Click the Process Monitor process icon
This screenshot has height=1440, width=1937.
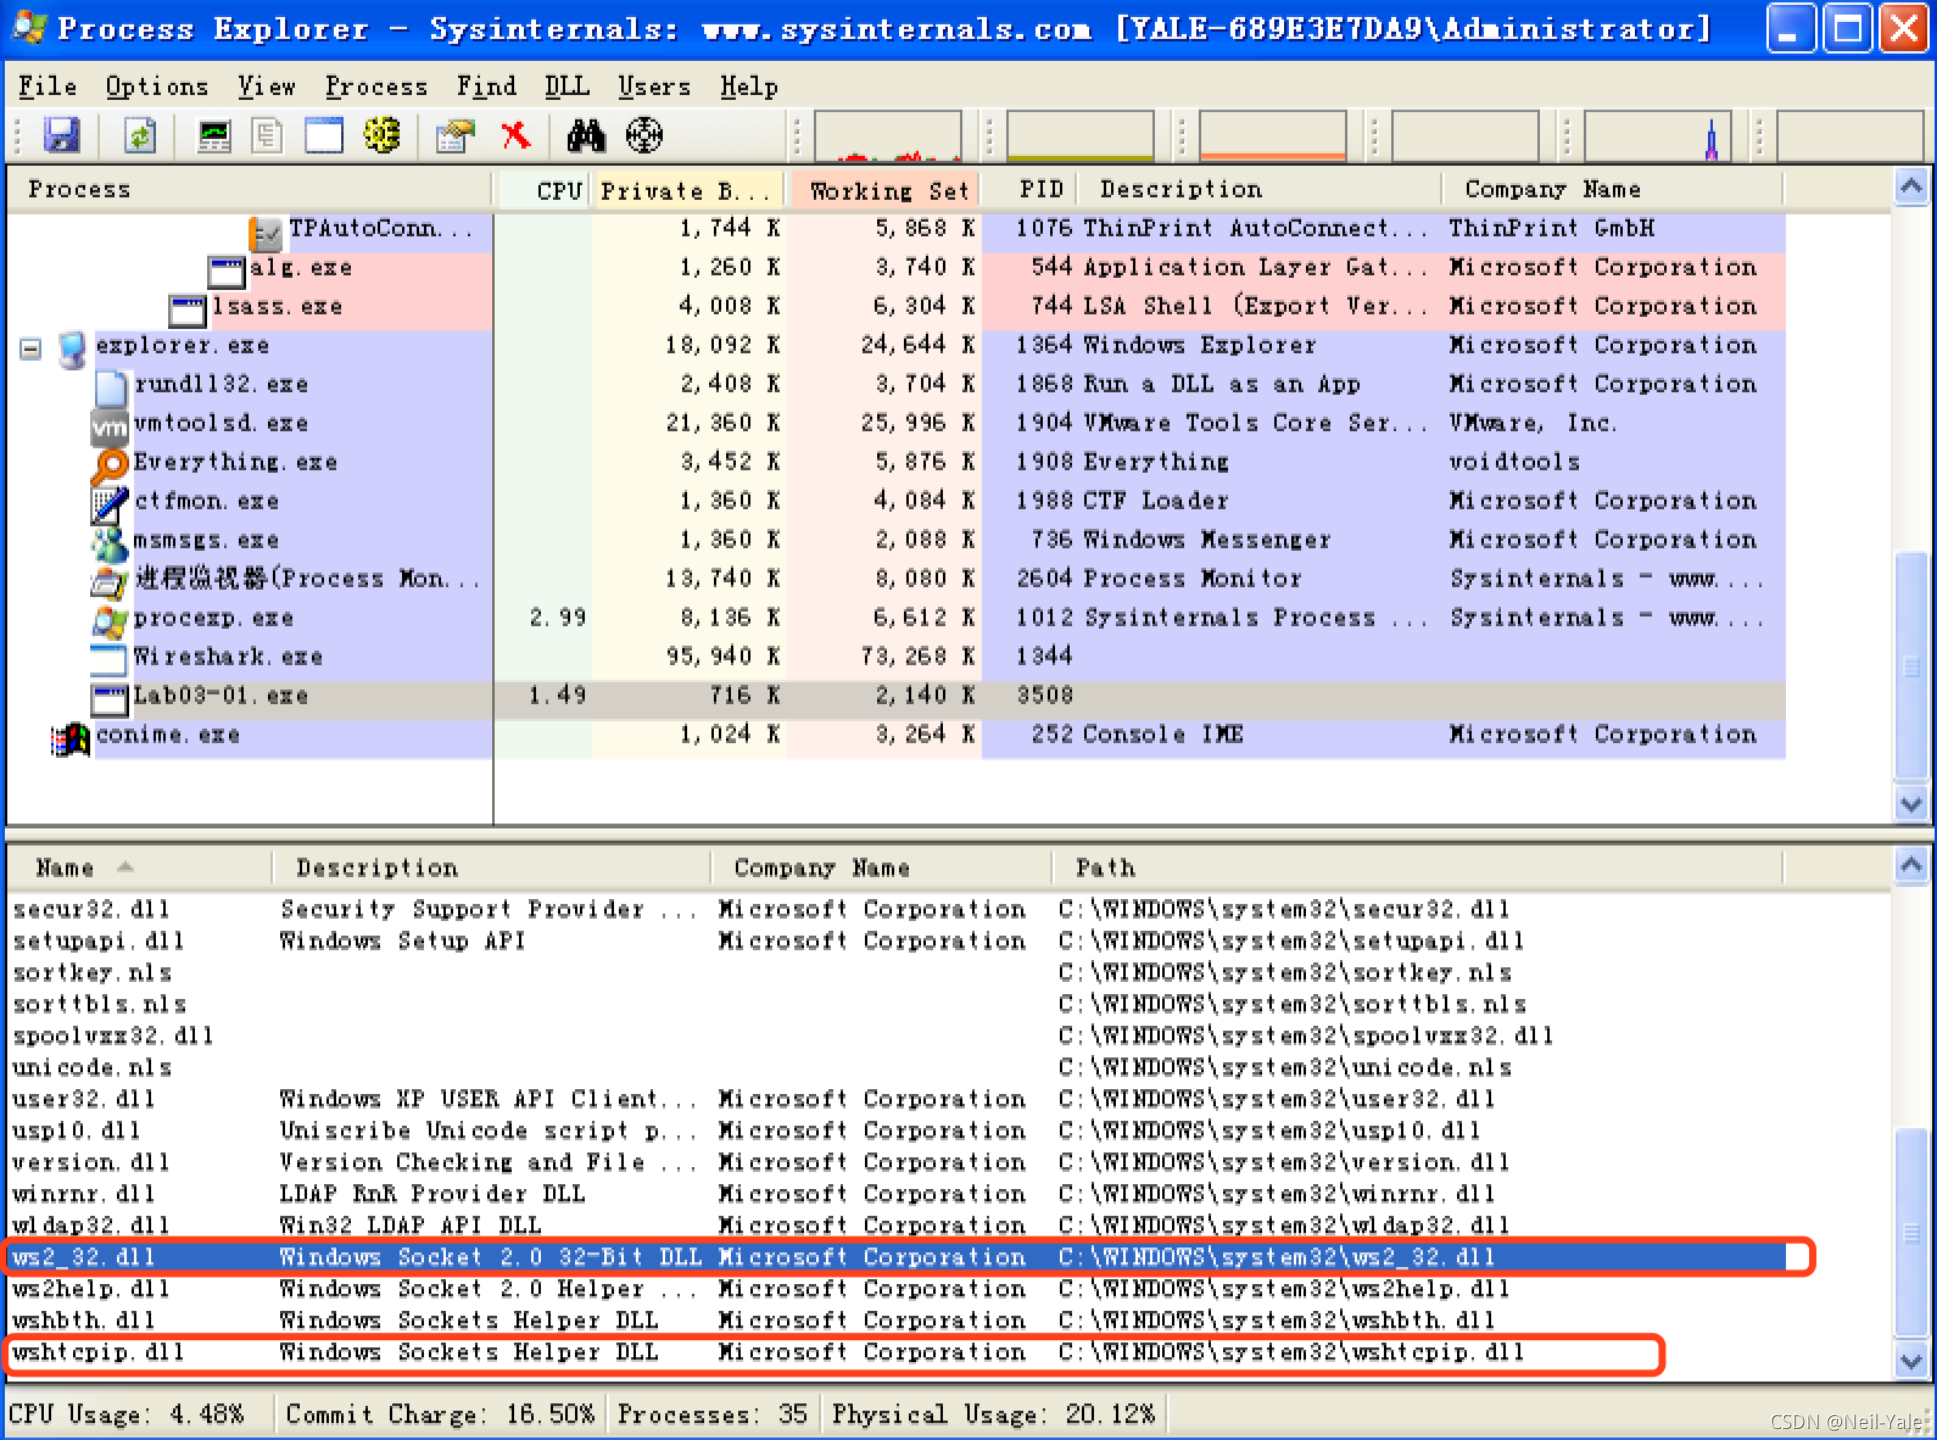pos(110,581)
